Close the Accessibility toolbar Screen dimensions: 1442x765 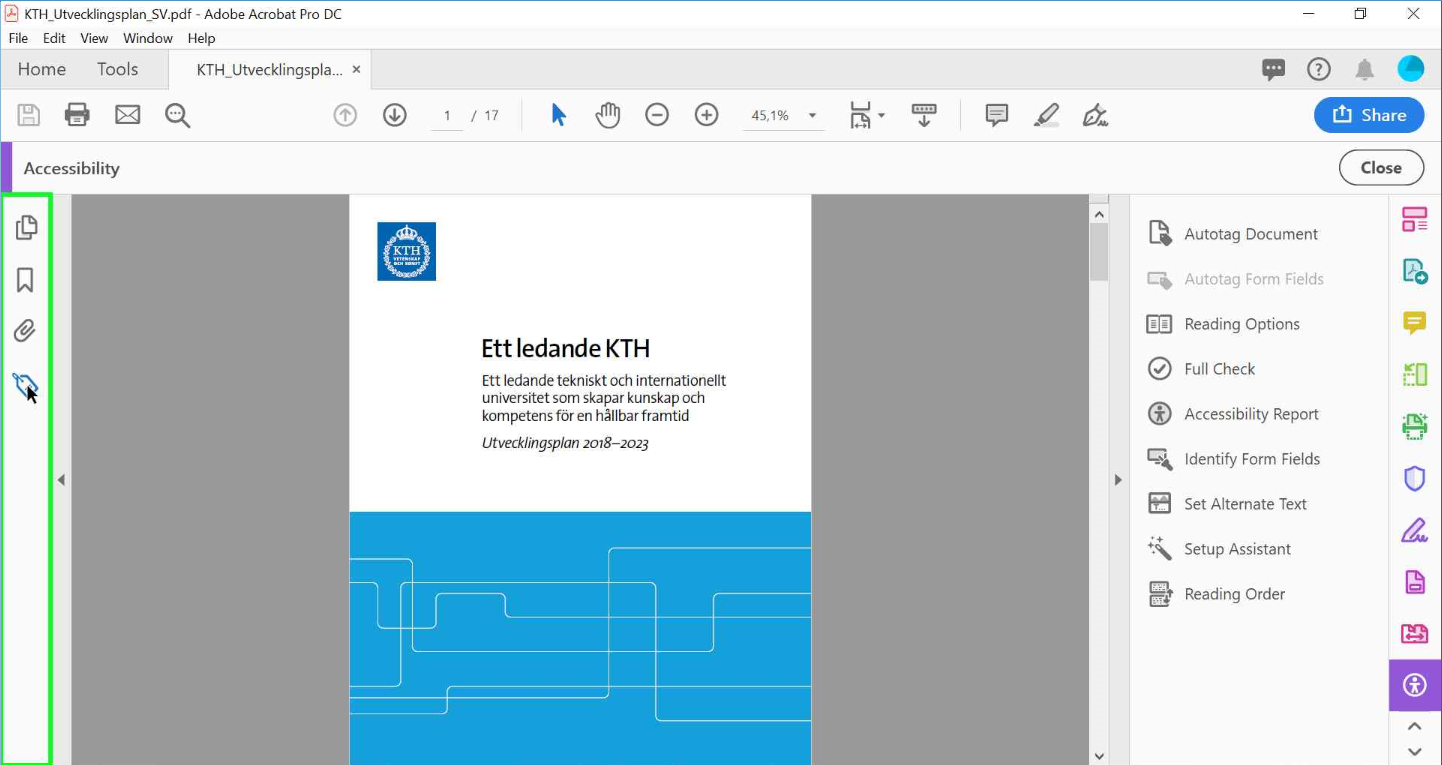coord(1382,168)
